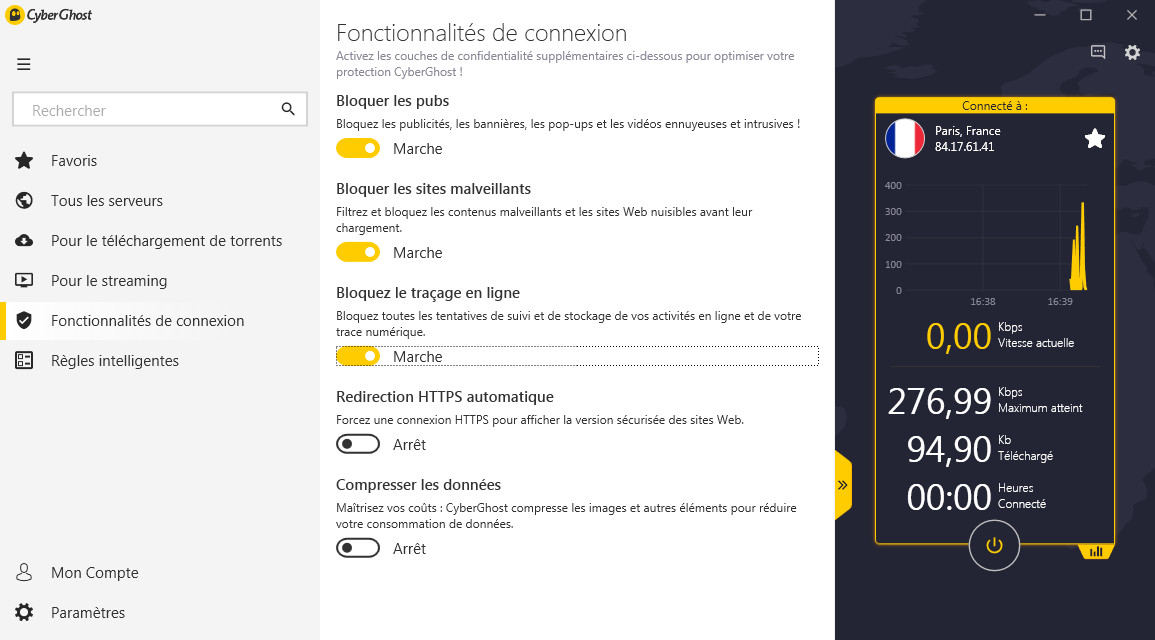Click the Rechercher search field
Image resolution: width=1155 pixels, height=640 pixels.
[160, 110]
